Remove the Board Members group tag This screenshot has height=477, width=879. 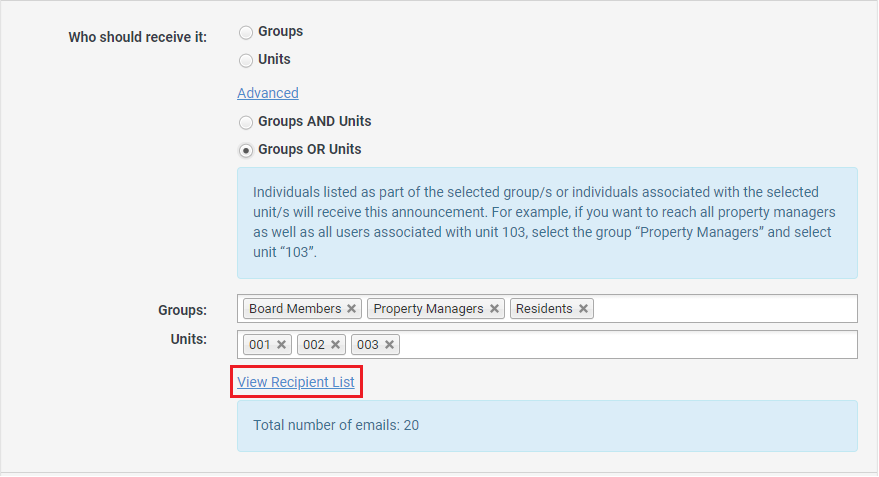351,309
